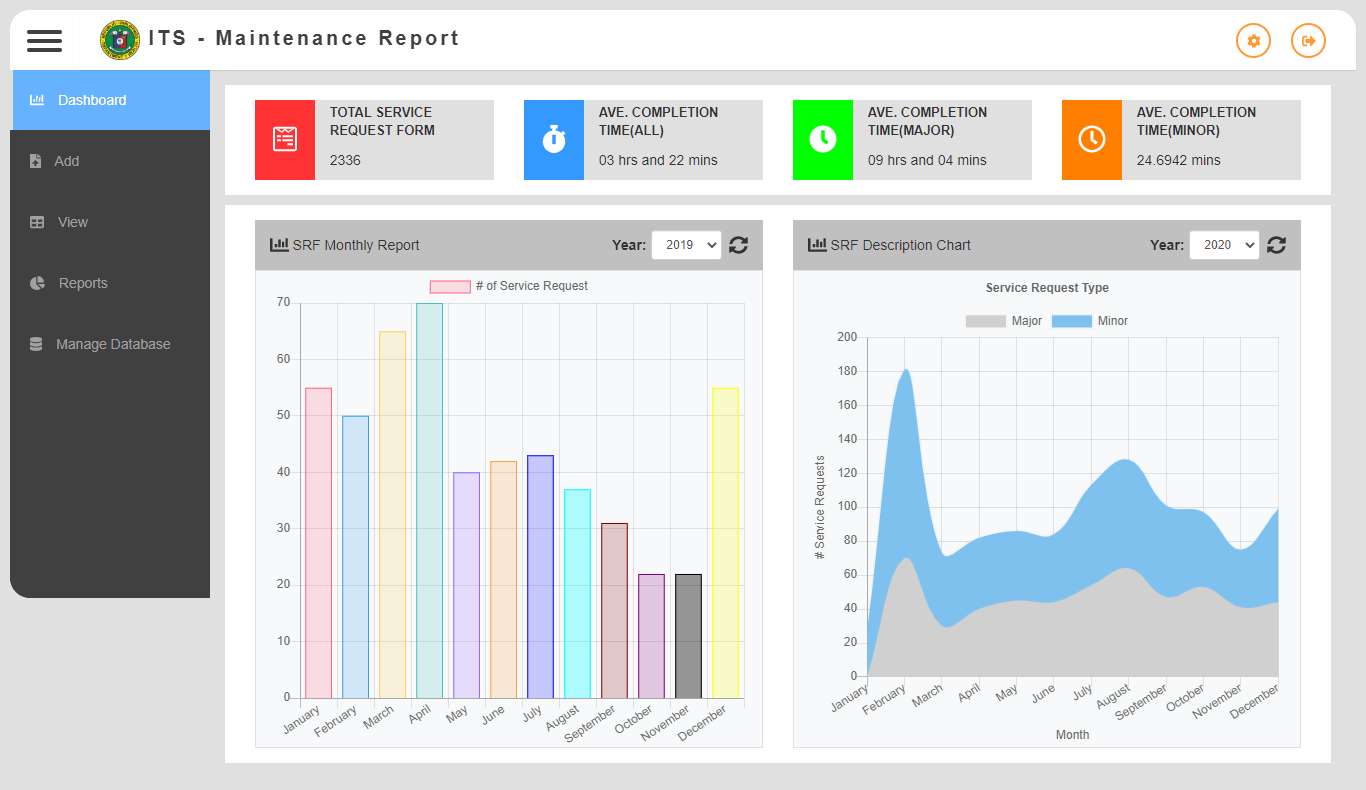Screen dimensions: 1366x790
Task: Click the April bar in monthly chart
Action: pos(429,500)
